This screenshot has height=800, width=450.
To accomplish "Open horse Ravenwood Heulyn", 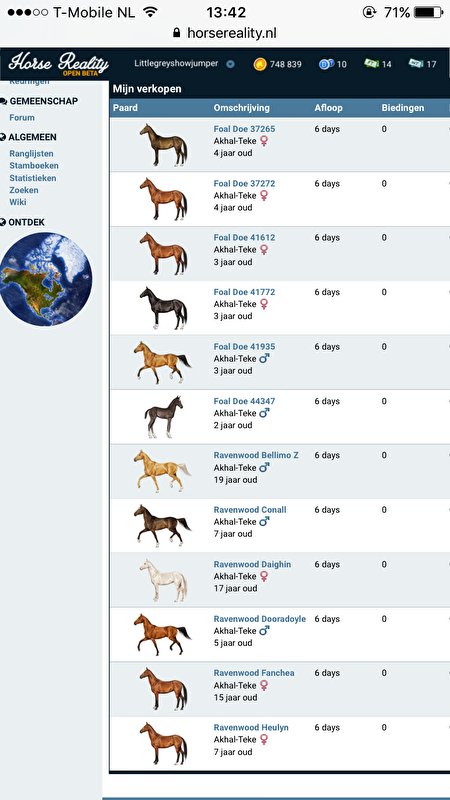I will coord(251,728).
